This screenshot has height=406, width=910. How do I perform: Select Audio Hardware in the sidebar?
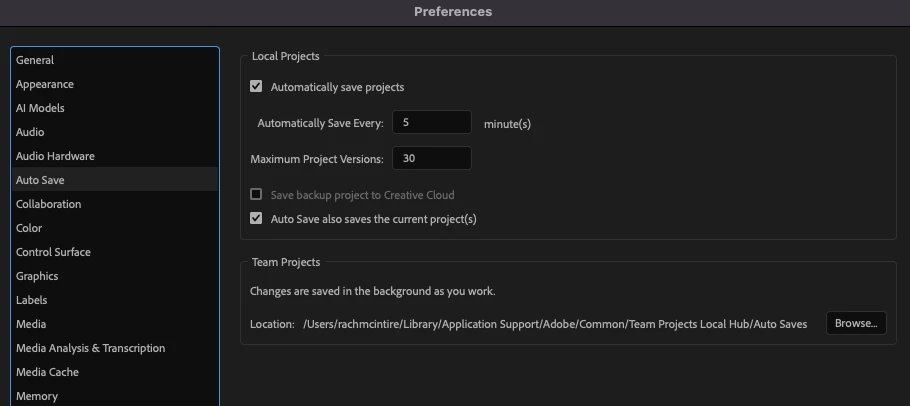[x=55, y=156]
